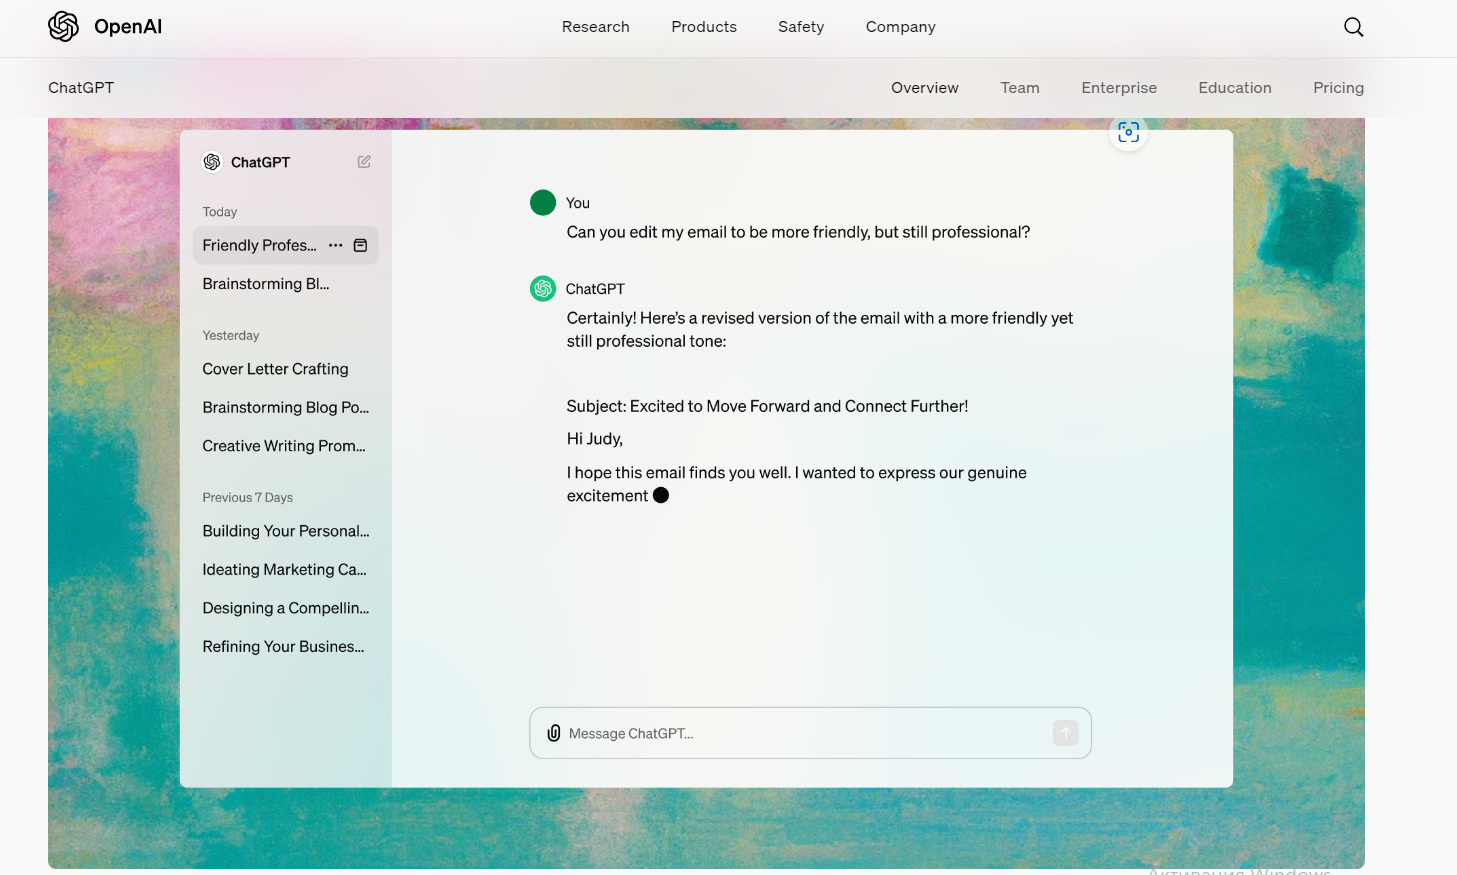Click the Previous 7 Days label
This screenshot has height=875, width=1457.
click(248, 498)
